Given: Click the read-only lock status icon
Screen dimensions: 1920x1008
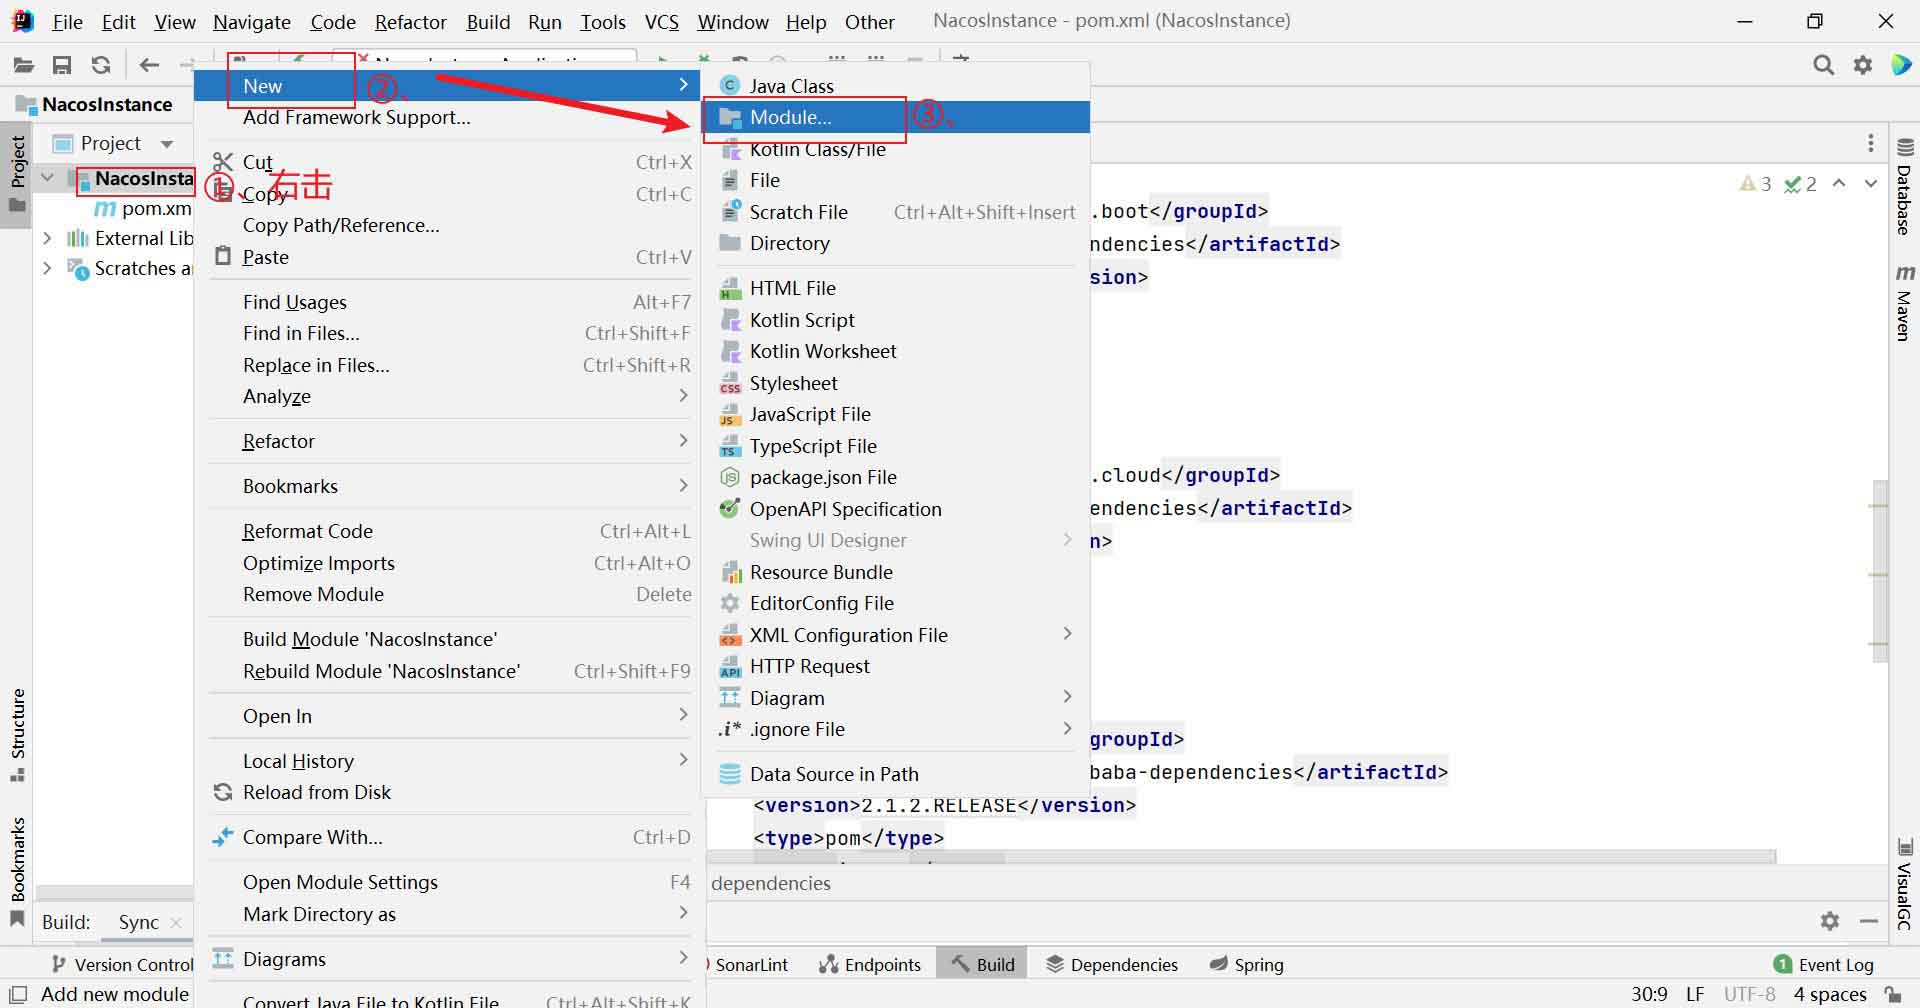Looking at the screenshot, I should point(1893,994).
